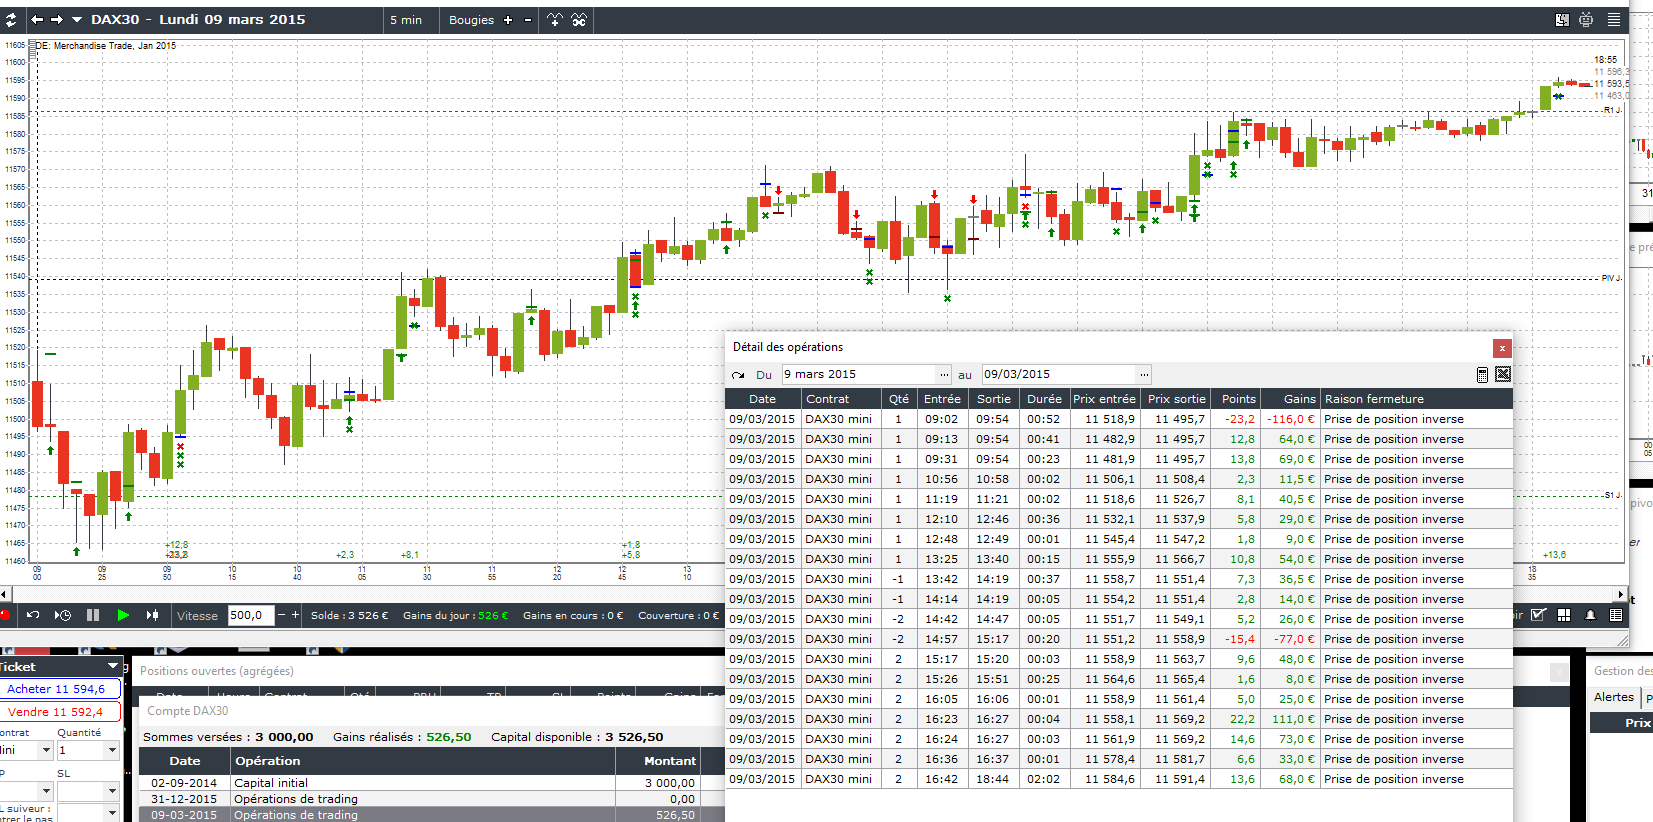Viewport: 1653px width, 822px height.
Task: Increase replay speed with plus
Action: 295,615
